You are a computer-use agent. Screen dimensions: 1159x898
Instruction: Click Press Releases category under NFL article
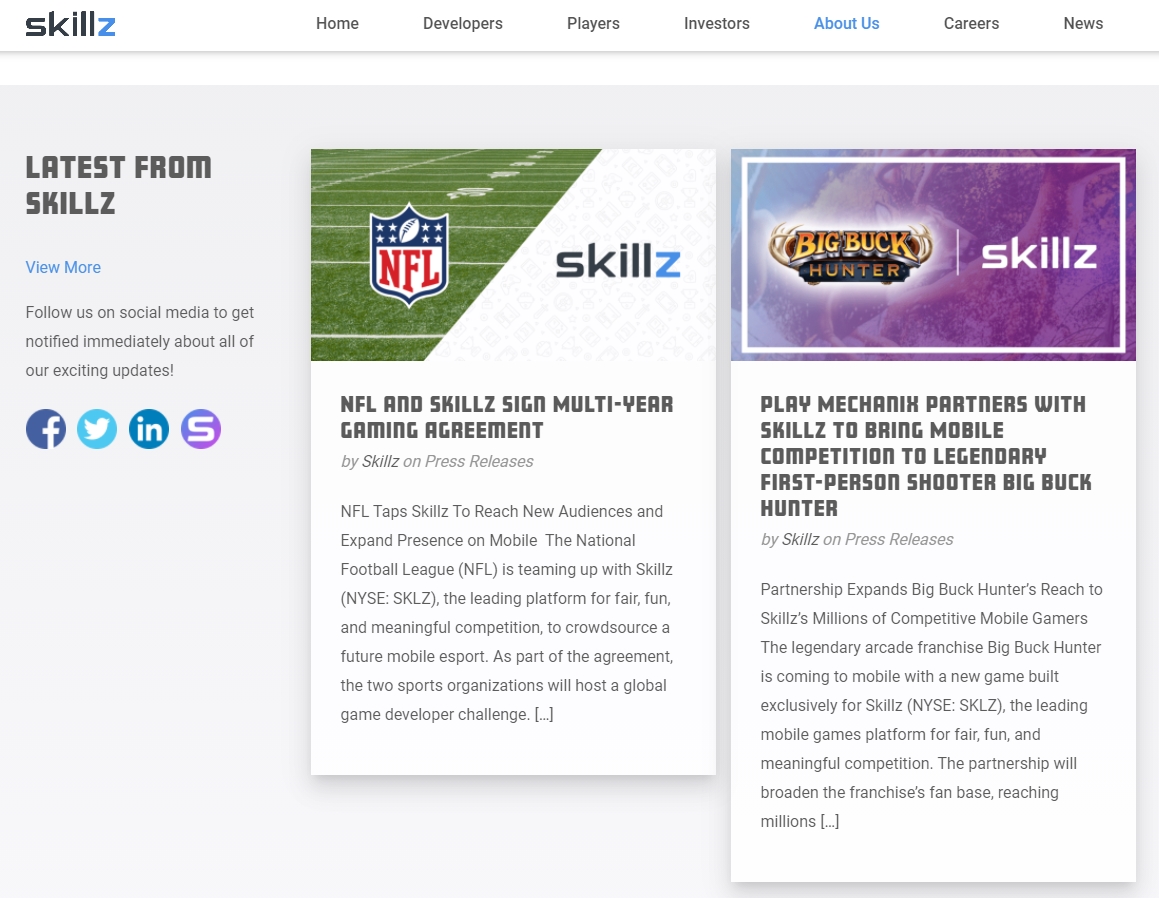click(479, 461)
